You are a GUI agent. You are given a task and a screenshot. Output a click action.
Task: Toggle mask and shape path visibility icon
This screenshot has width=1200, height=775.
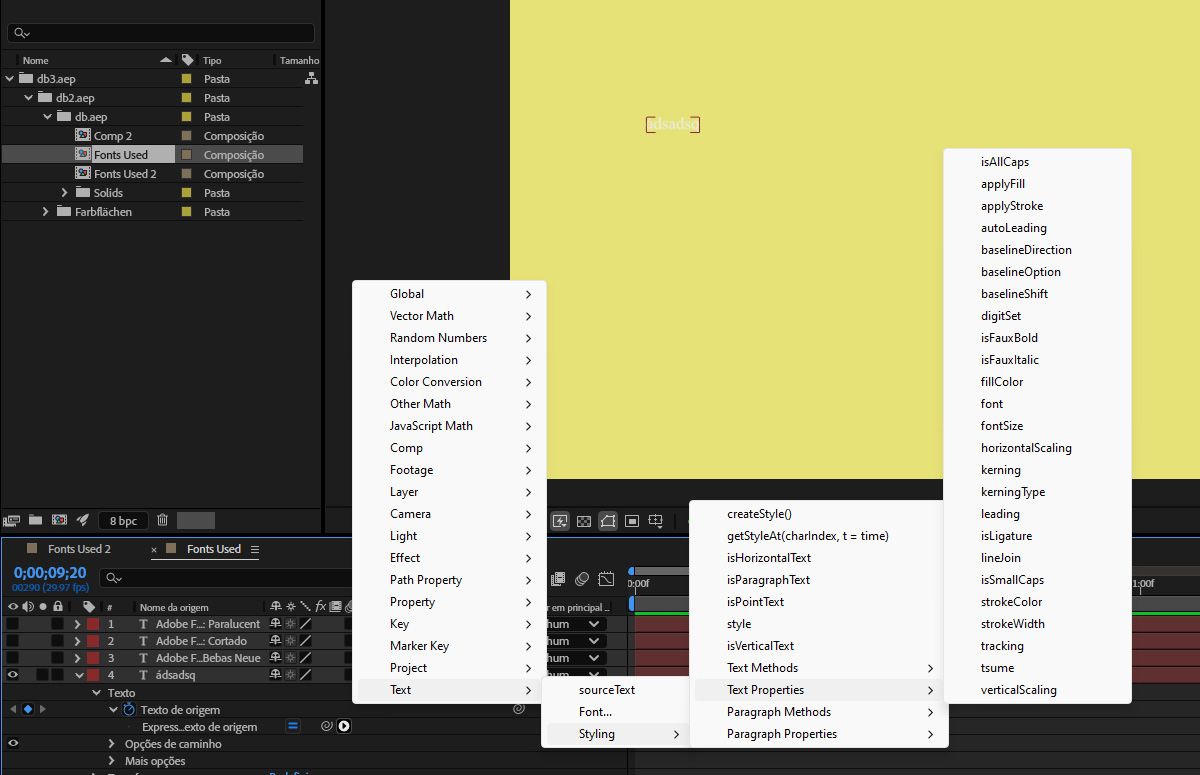[x=608, y=521]
